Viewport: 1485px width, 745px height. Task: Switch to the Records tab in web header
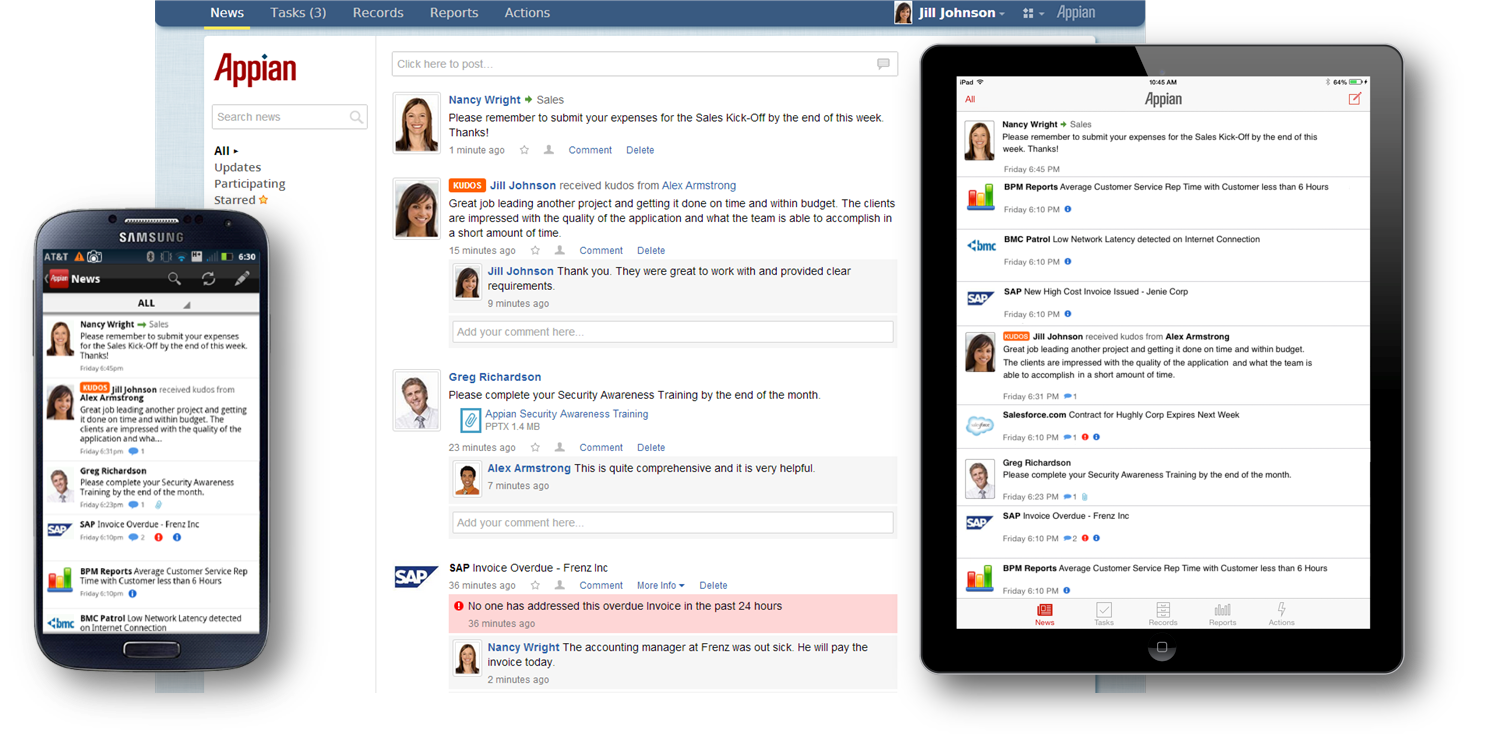378,13
